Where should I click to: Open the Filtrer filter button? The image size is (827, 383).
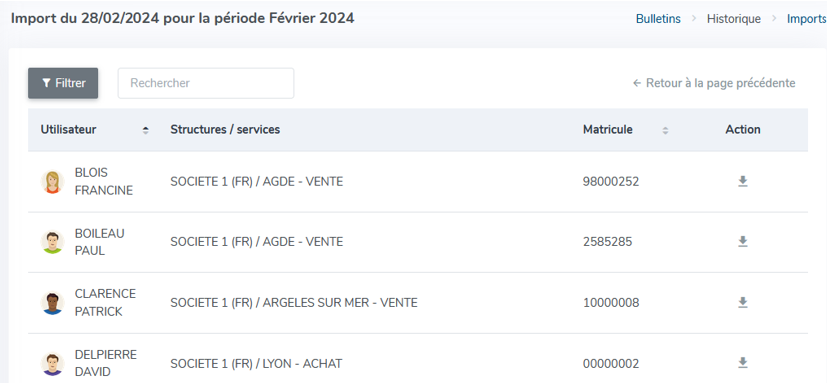(63, 83)
